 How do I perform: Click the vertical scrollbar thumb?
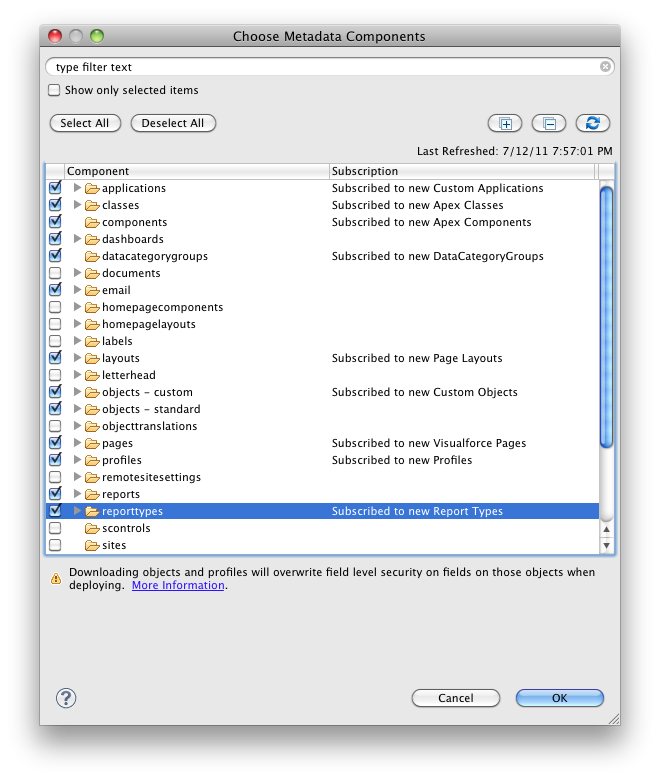point(606,317)
